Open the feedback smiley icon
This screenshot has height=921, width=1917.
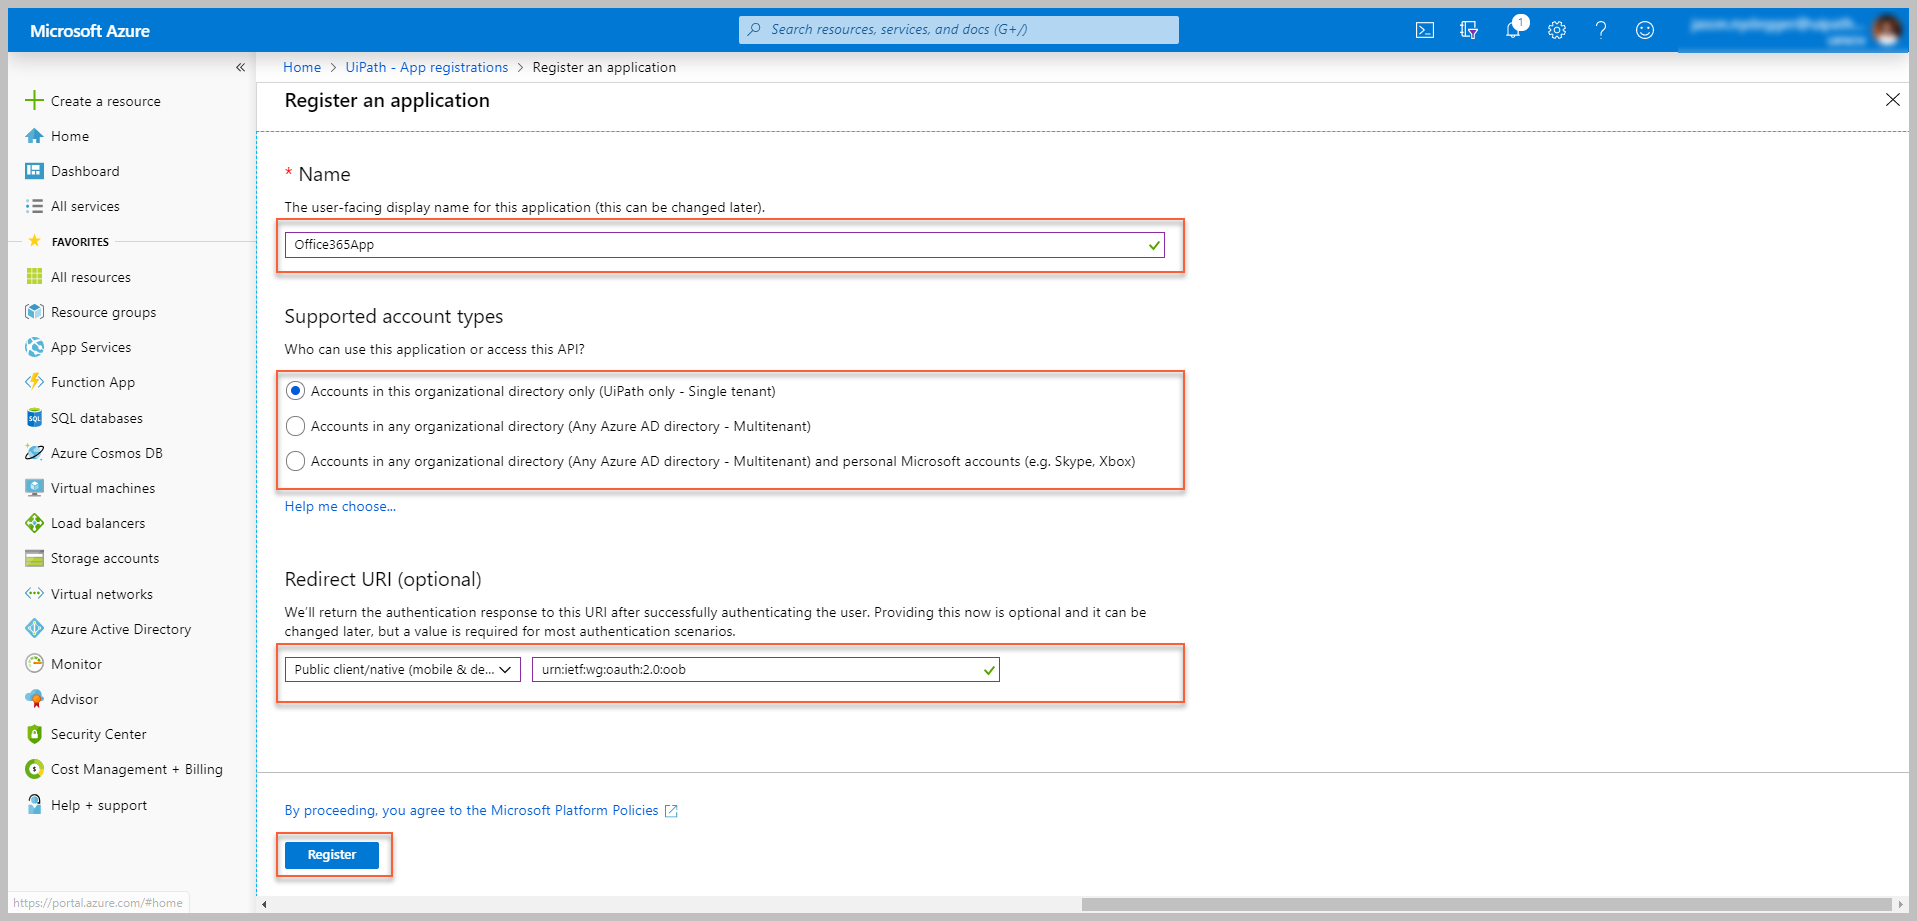[1644, 30]
